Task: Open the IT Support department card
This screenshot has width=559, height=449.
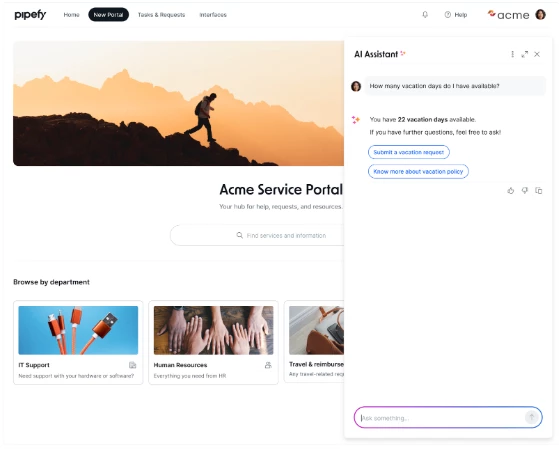Action: (78, 342)
